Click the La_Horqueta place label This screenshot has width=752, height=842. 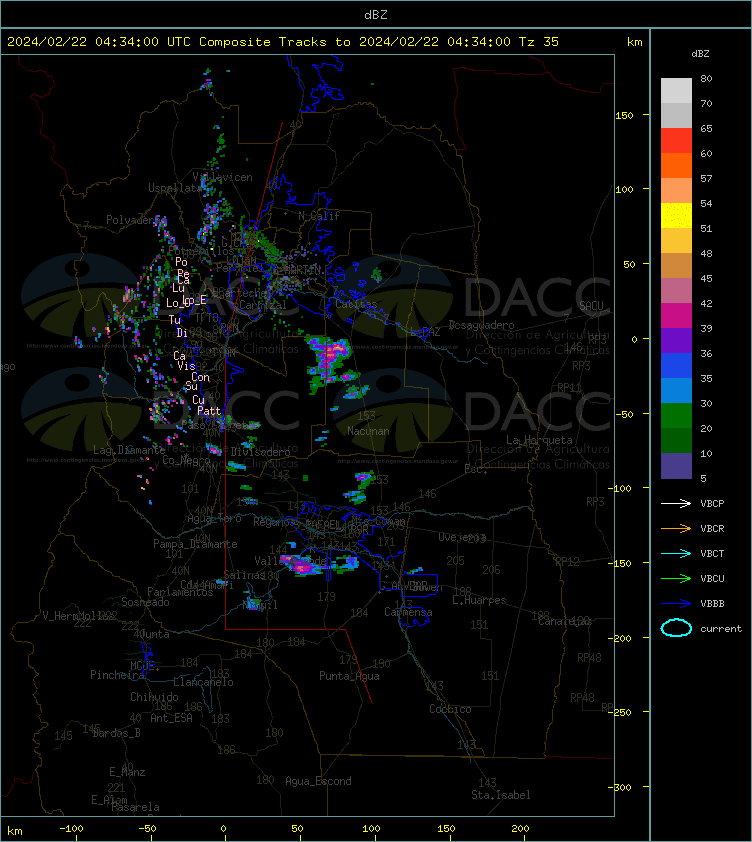coord(539,440)
